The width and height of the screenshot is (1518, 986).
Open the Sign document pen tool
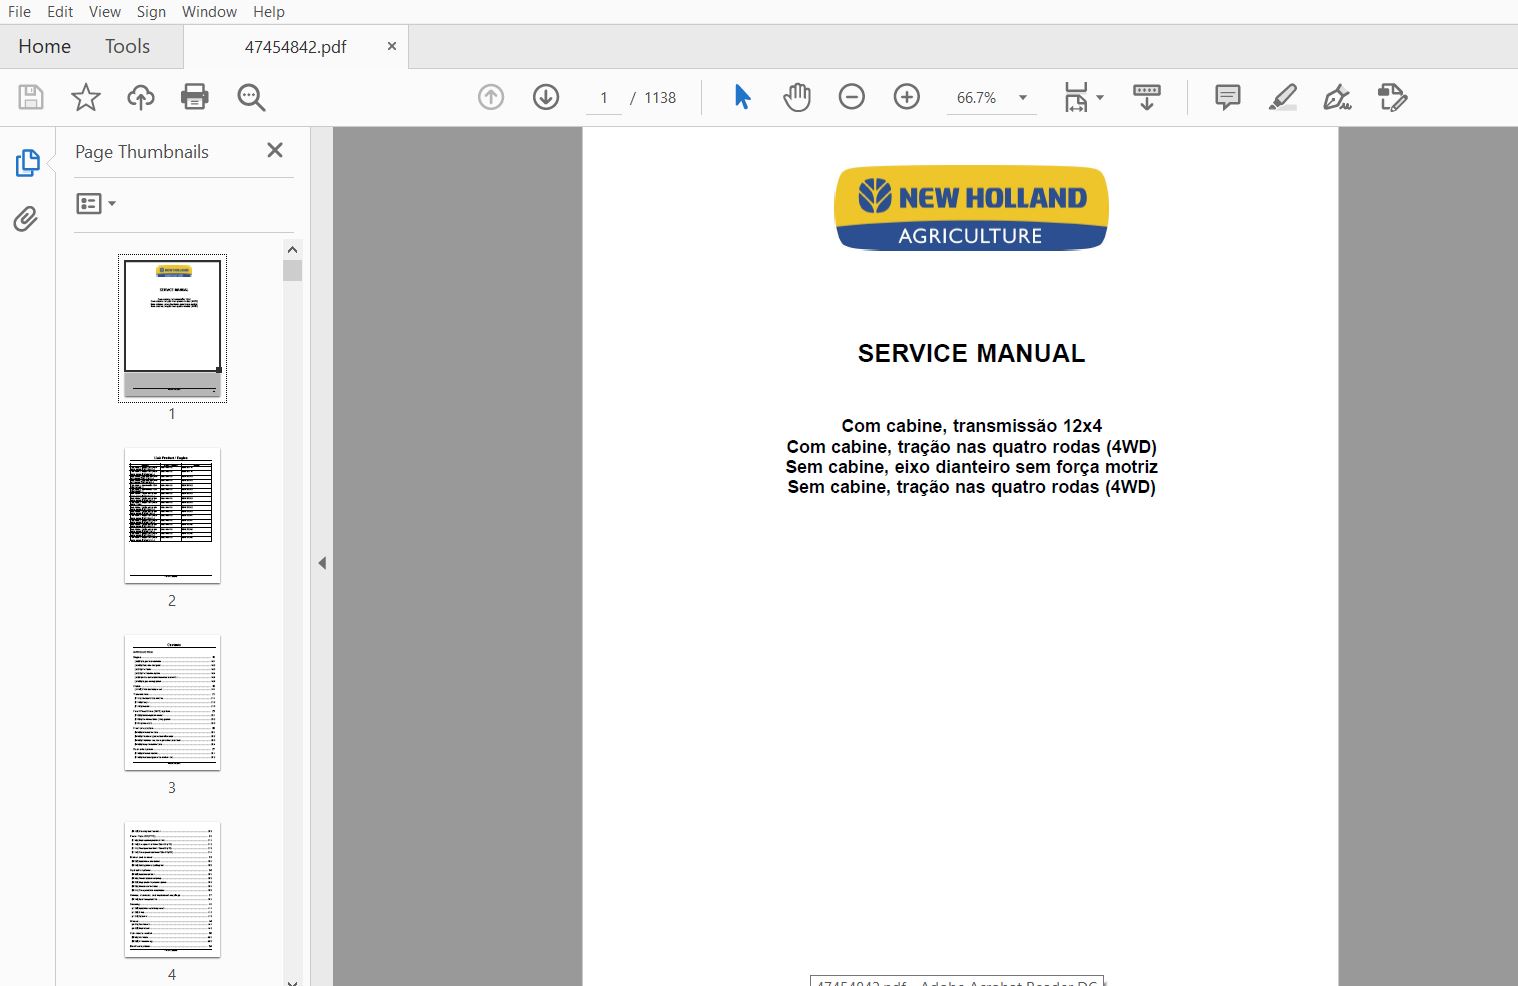click(1337, 97)
